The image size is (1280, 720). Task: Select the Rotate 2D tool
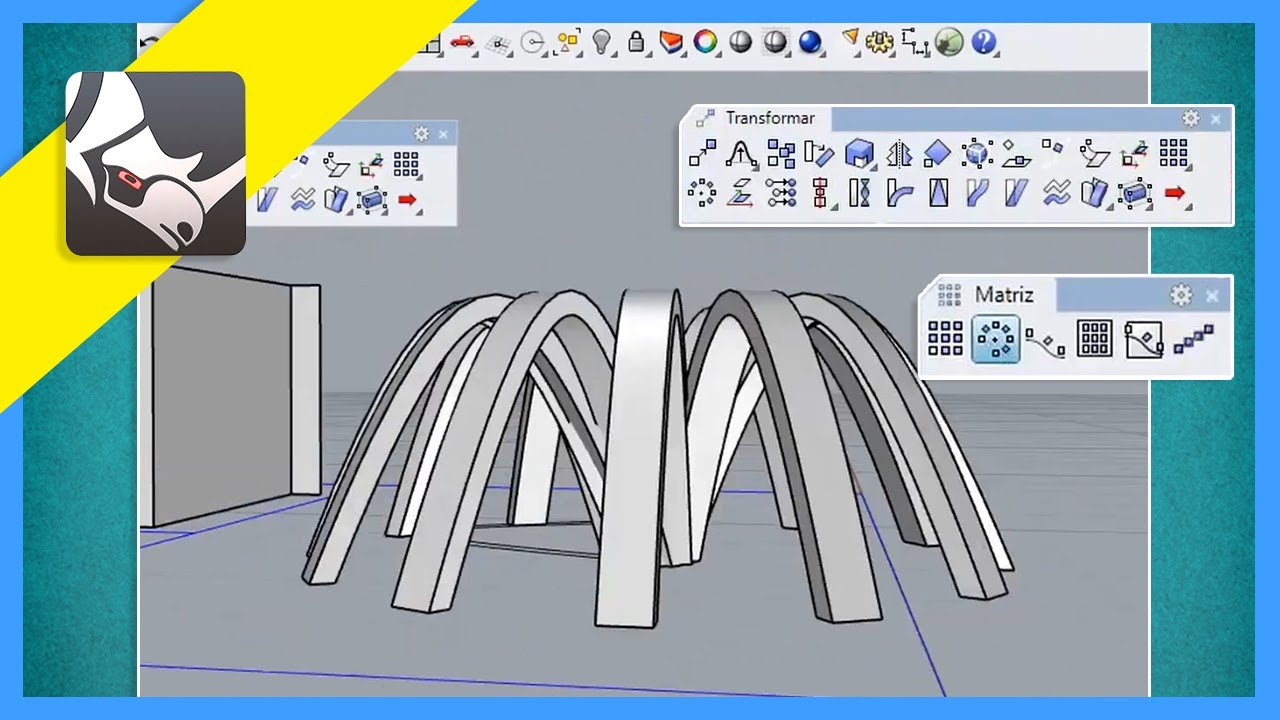click(x=819, y=153)
